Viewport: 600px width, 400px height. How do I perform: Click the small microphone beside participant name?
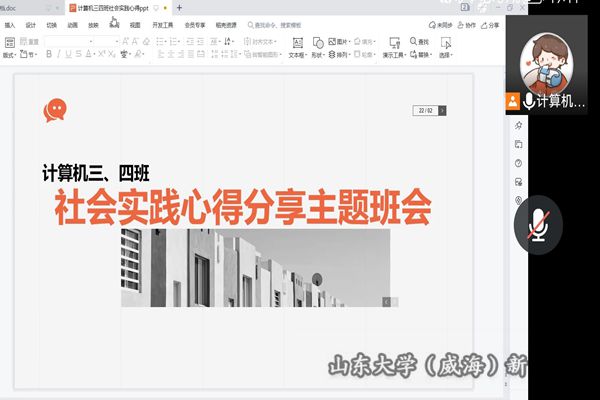point(529,101)
